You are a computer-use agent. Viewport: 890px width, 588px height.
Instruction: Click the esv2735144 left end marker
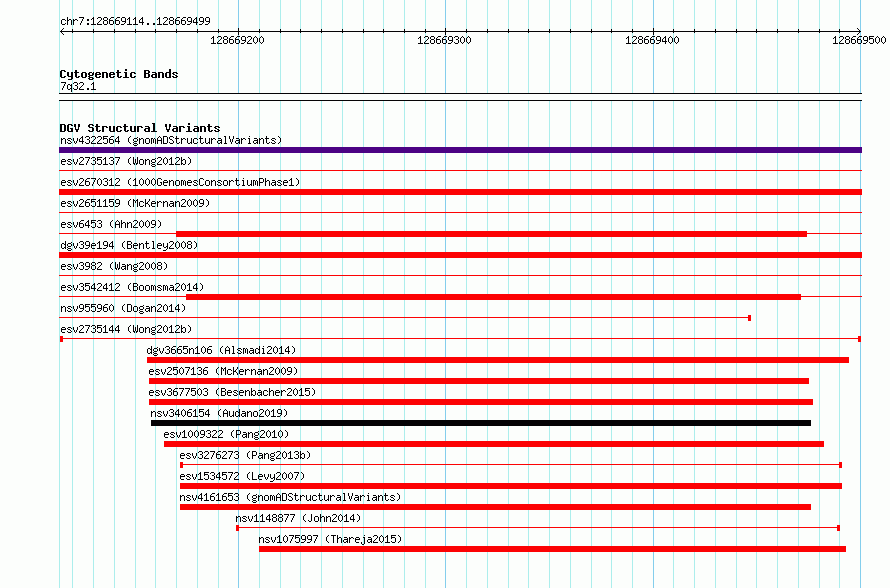coord(61,339)
